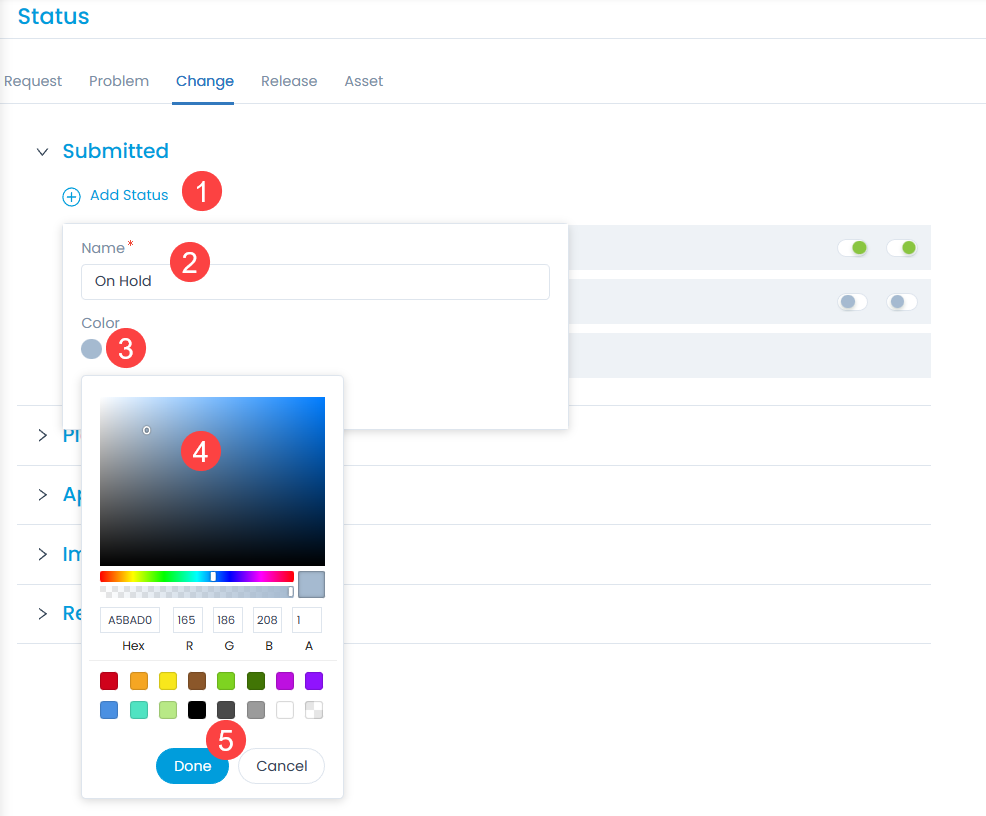986x816 pixels.
Task: Select the orange preset color swatch
Action: tap(138, 681)
